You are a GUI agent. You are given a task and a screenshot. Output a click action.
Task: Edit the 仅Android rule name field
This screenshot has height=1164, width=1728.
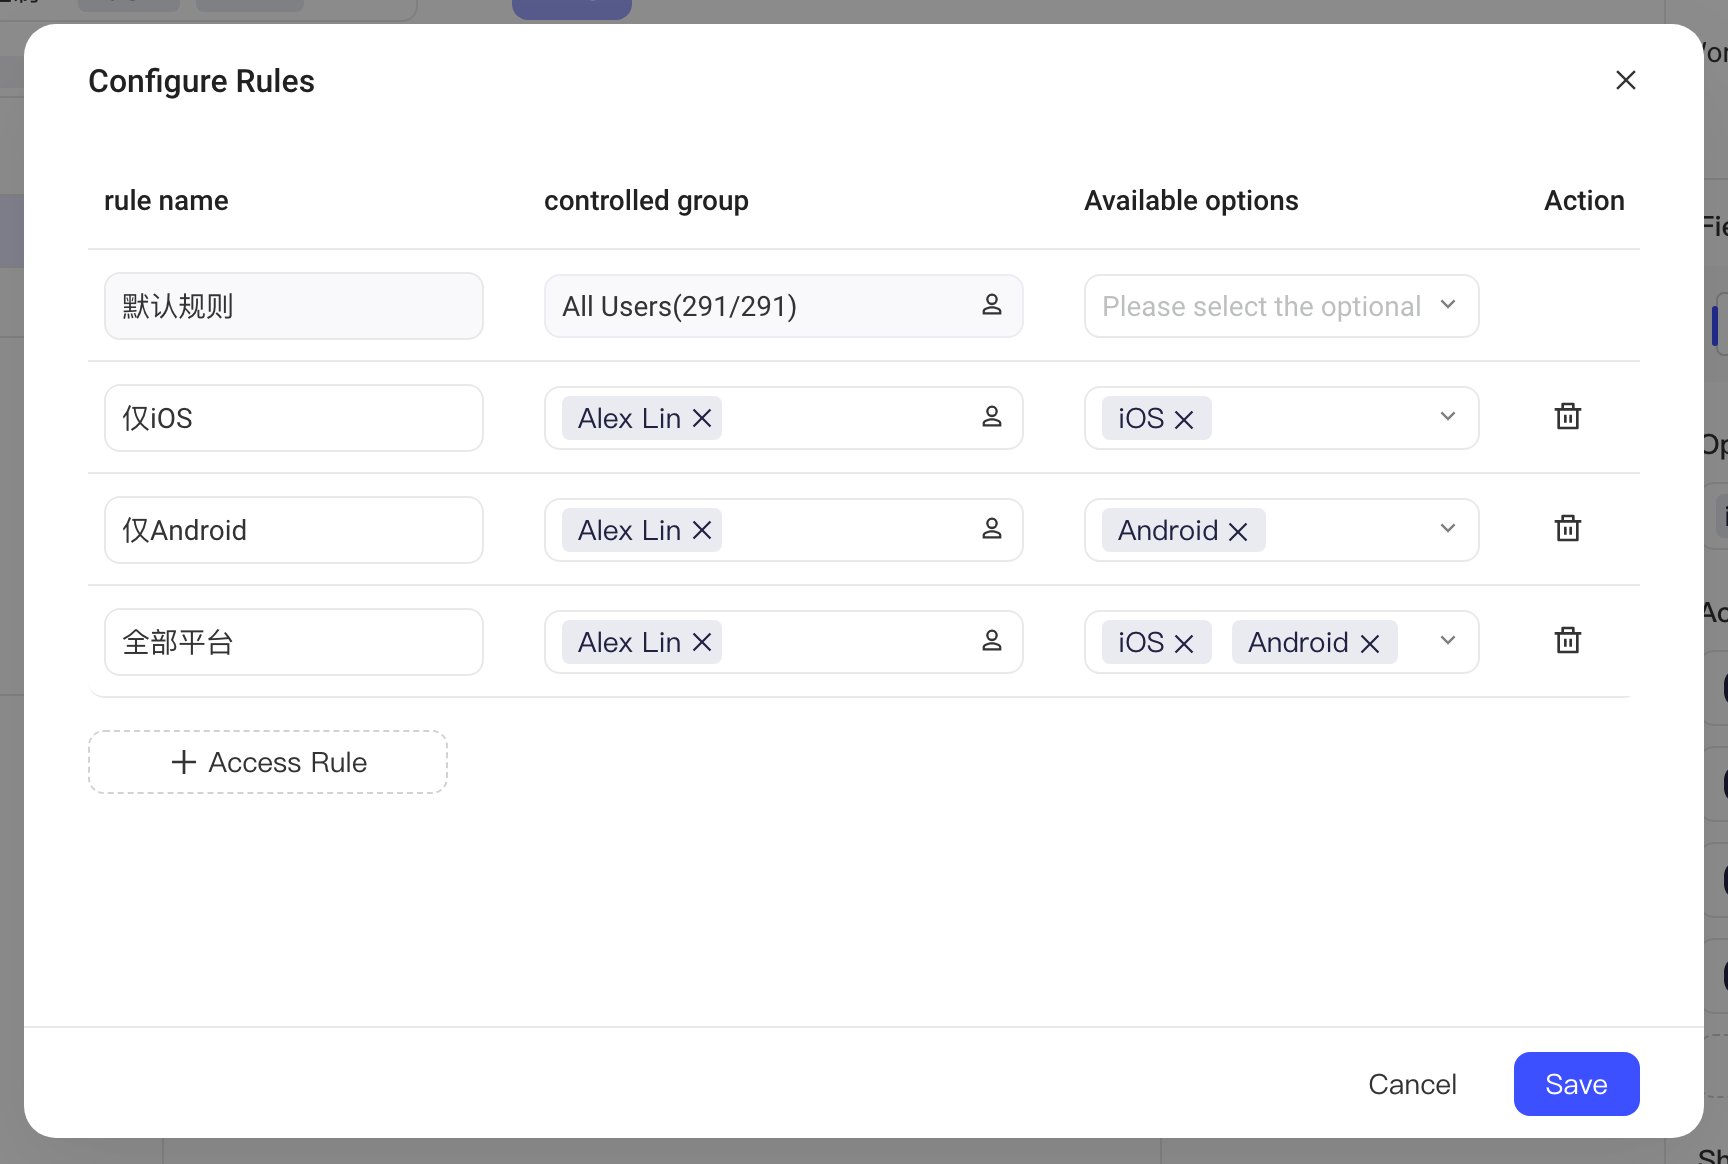pyautogui.click(x=294, y=530)
